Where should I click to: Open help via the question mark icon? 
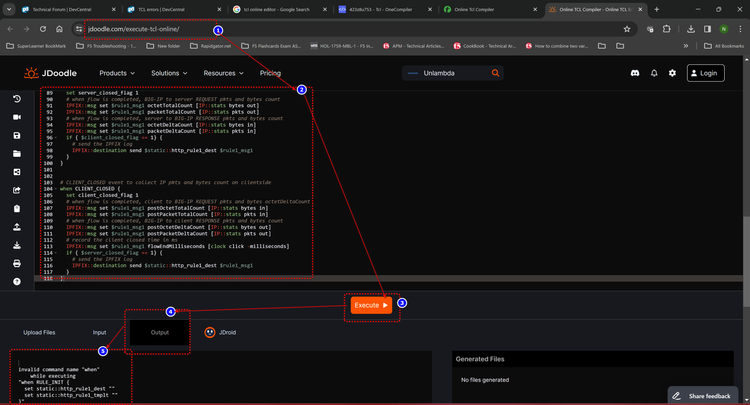[x=17, y=282]
